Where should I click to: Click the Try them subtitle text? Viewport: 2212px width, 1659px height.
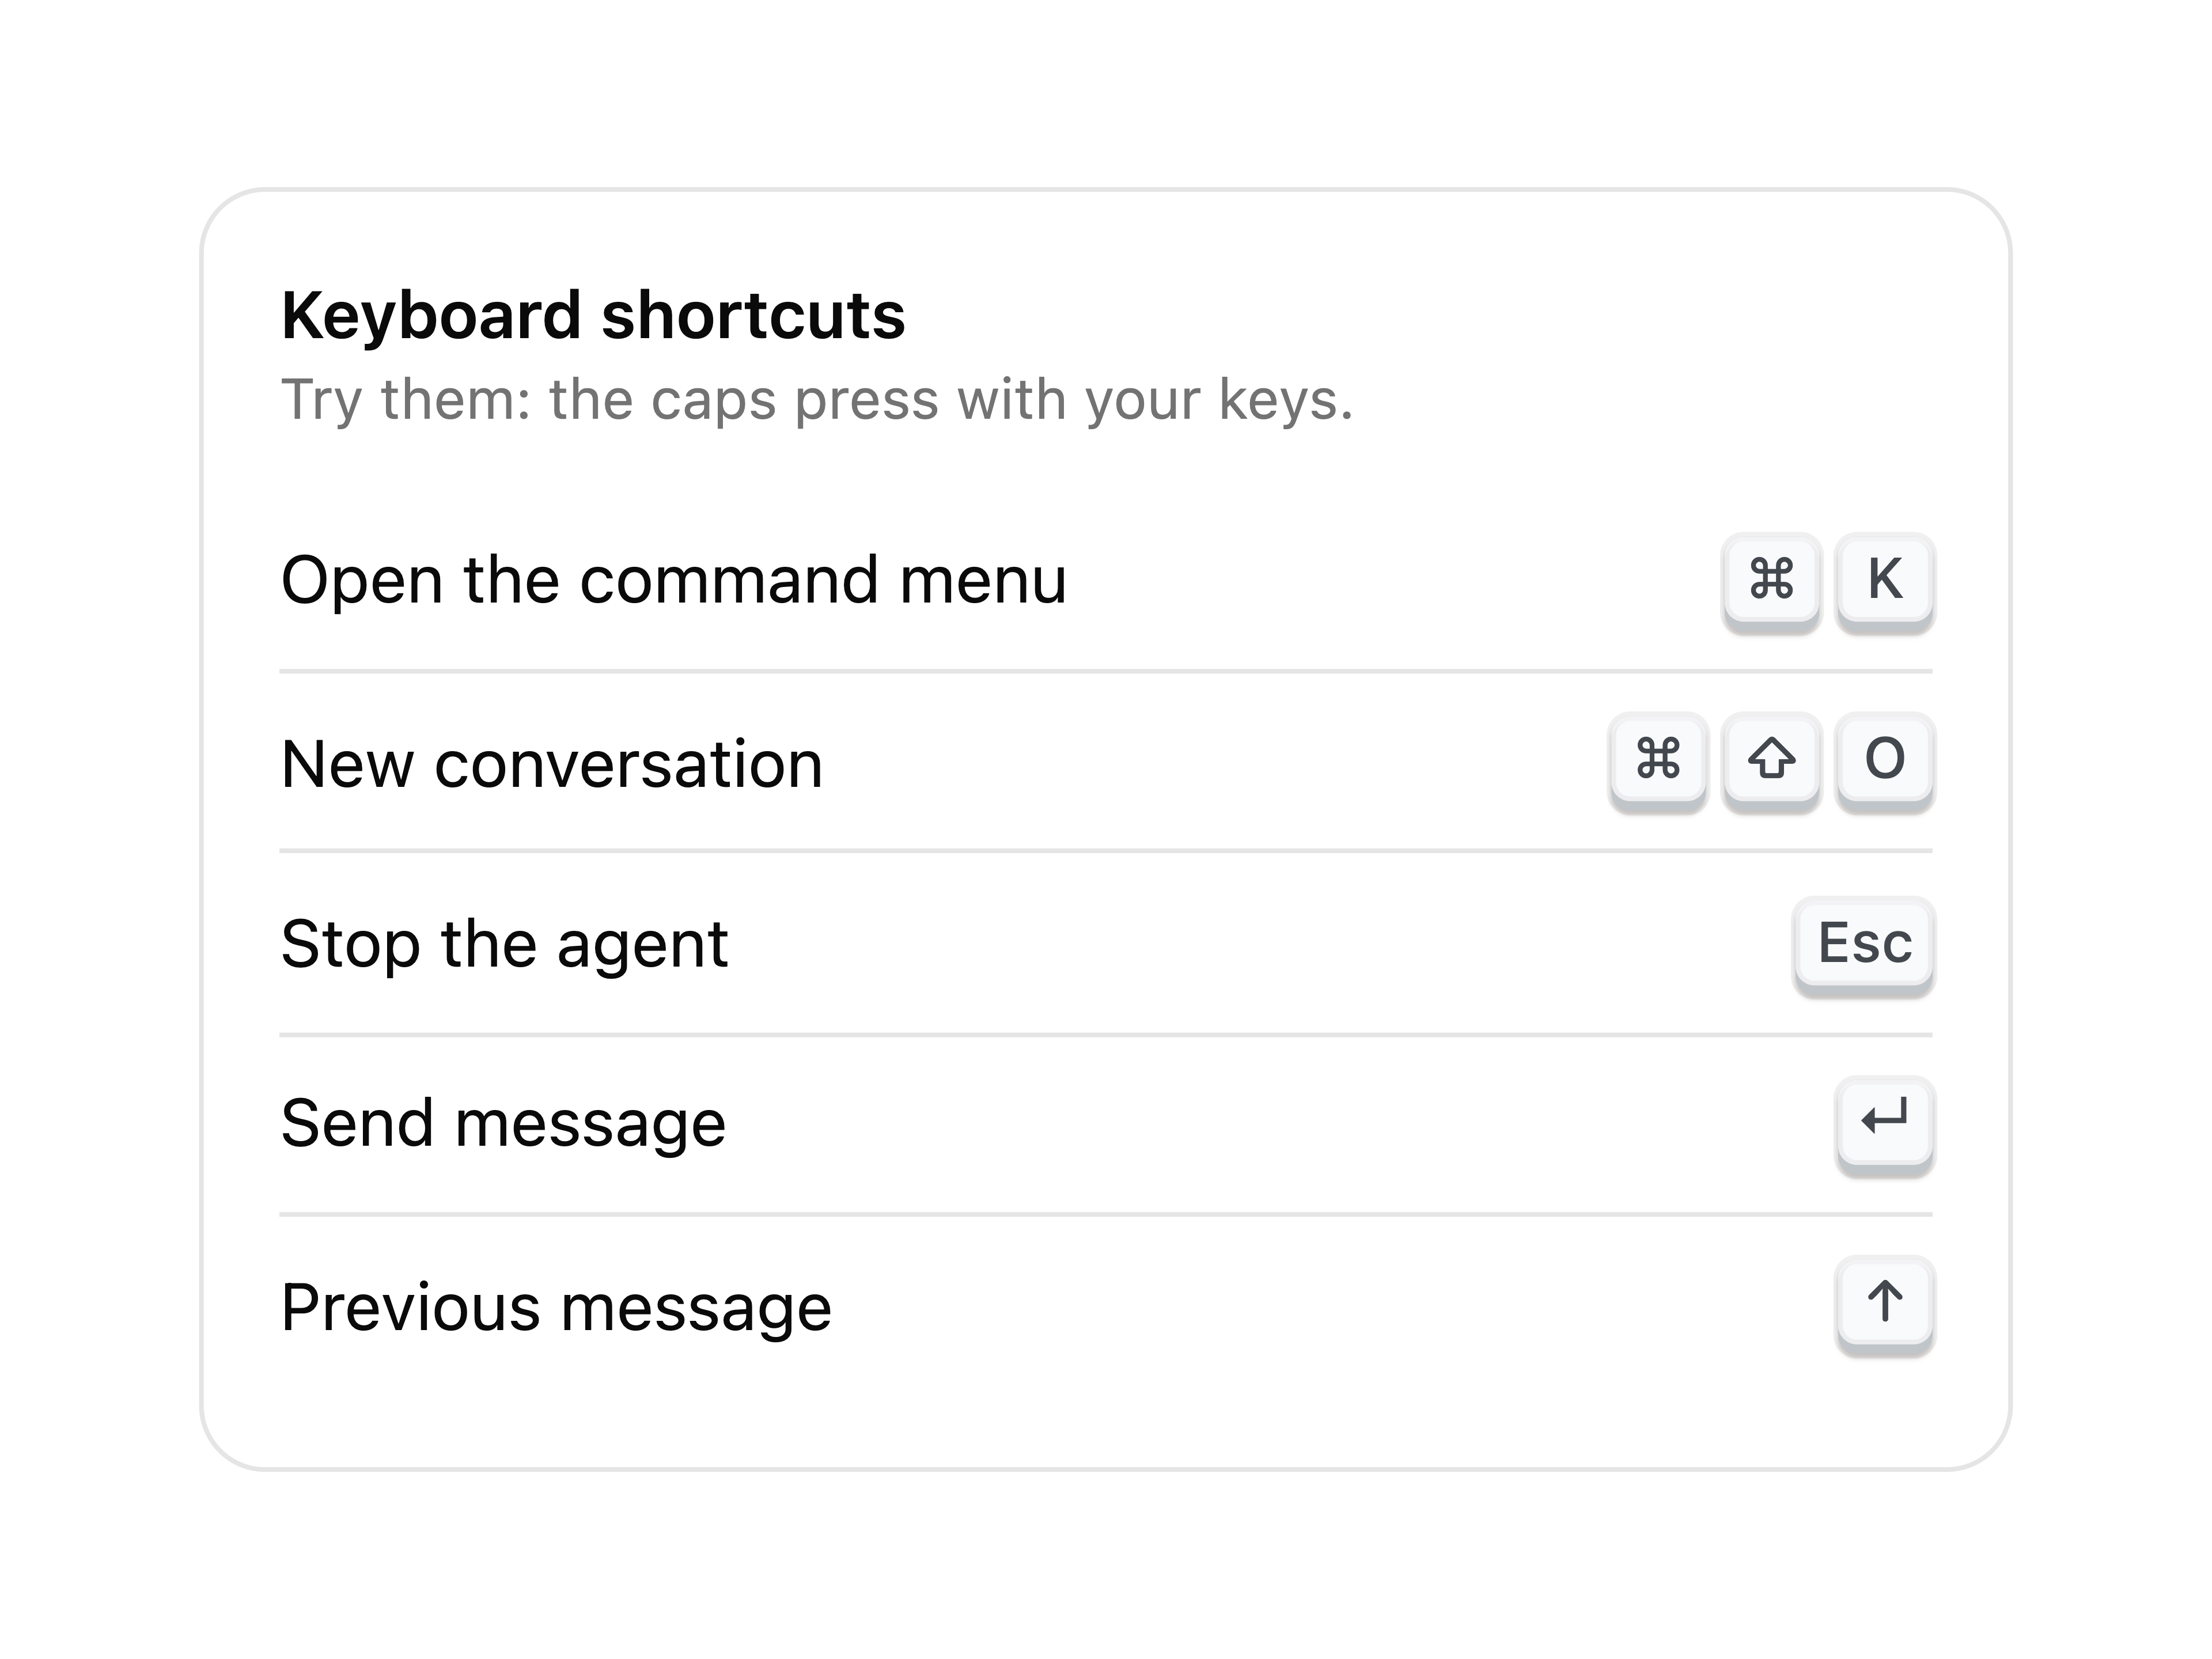click(x=817, y=400)
